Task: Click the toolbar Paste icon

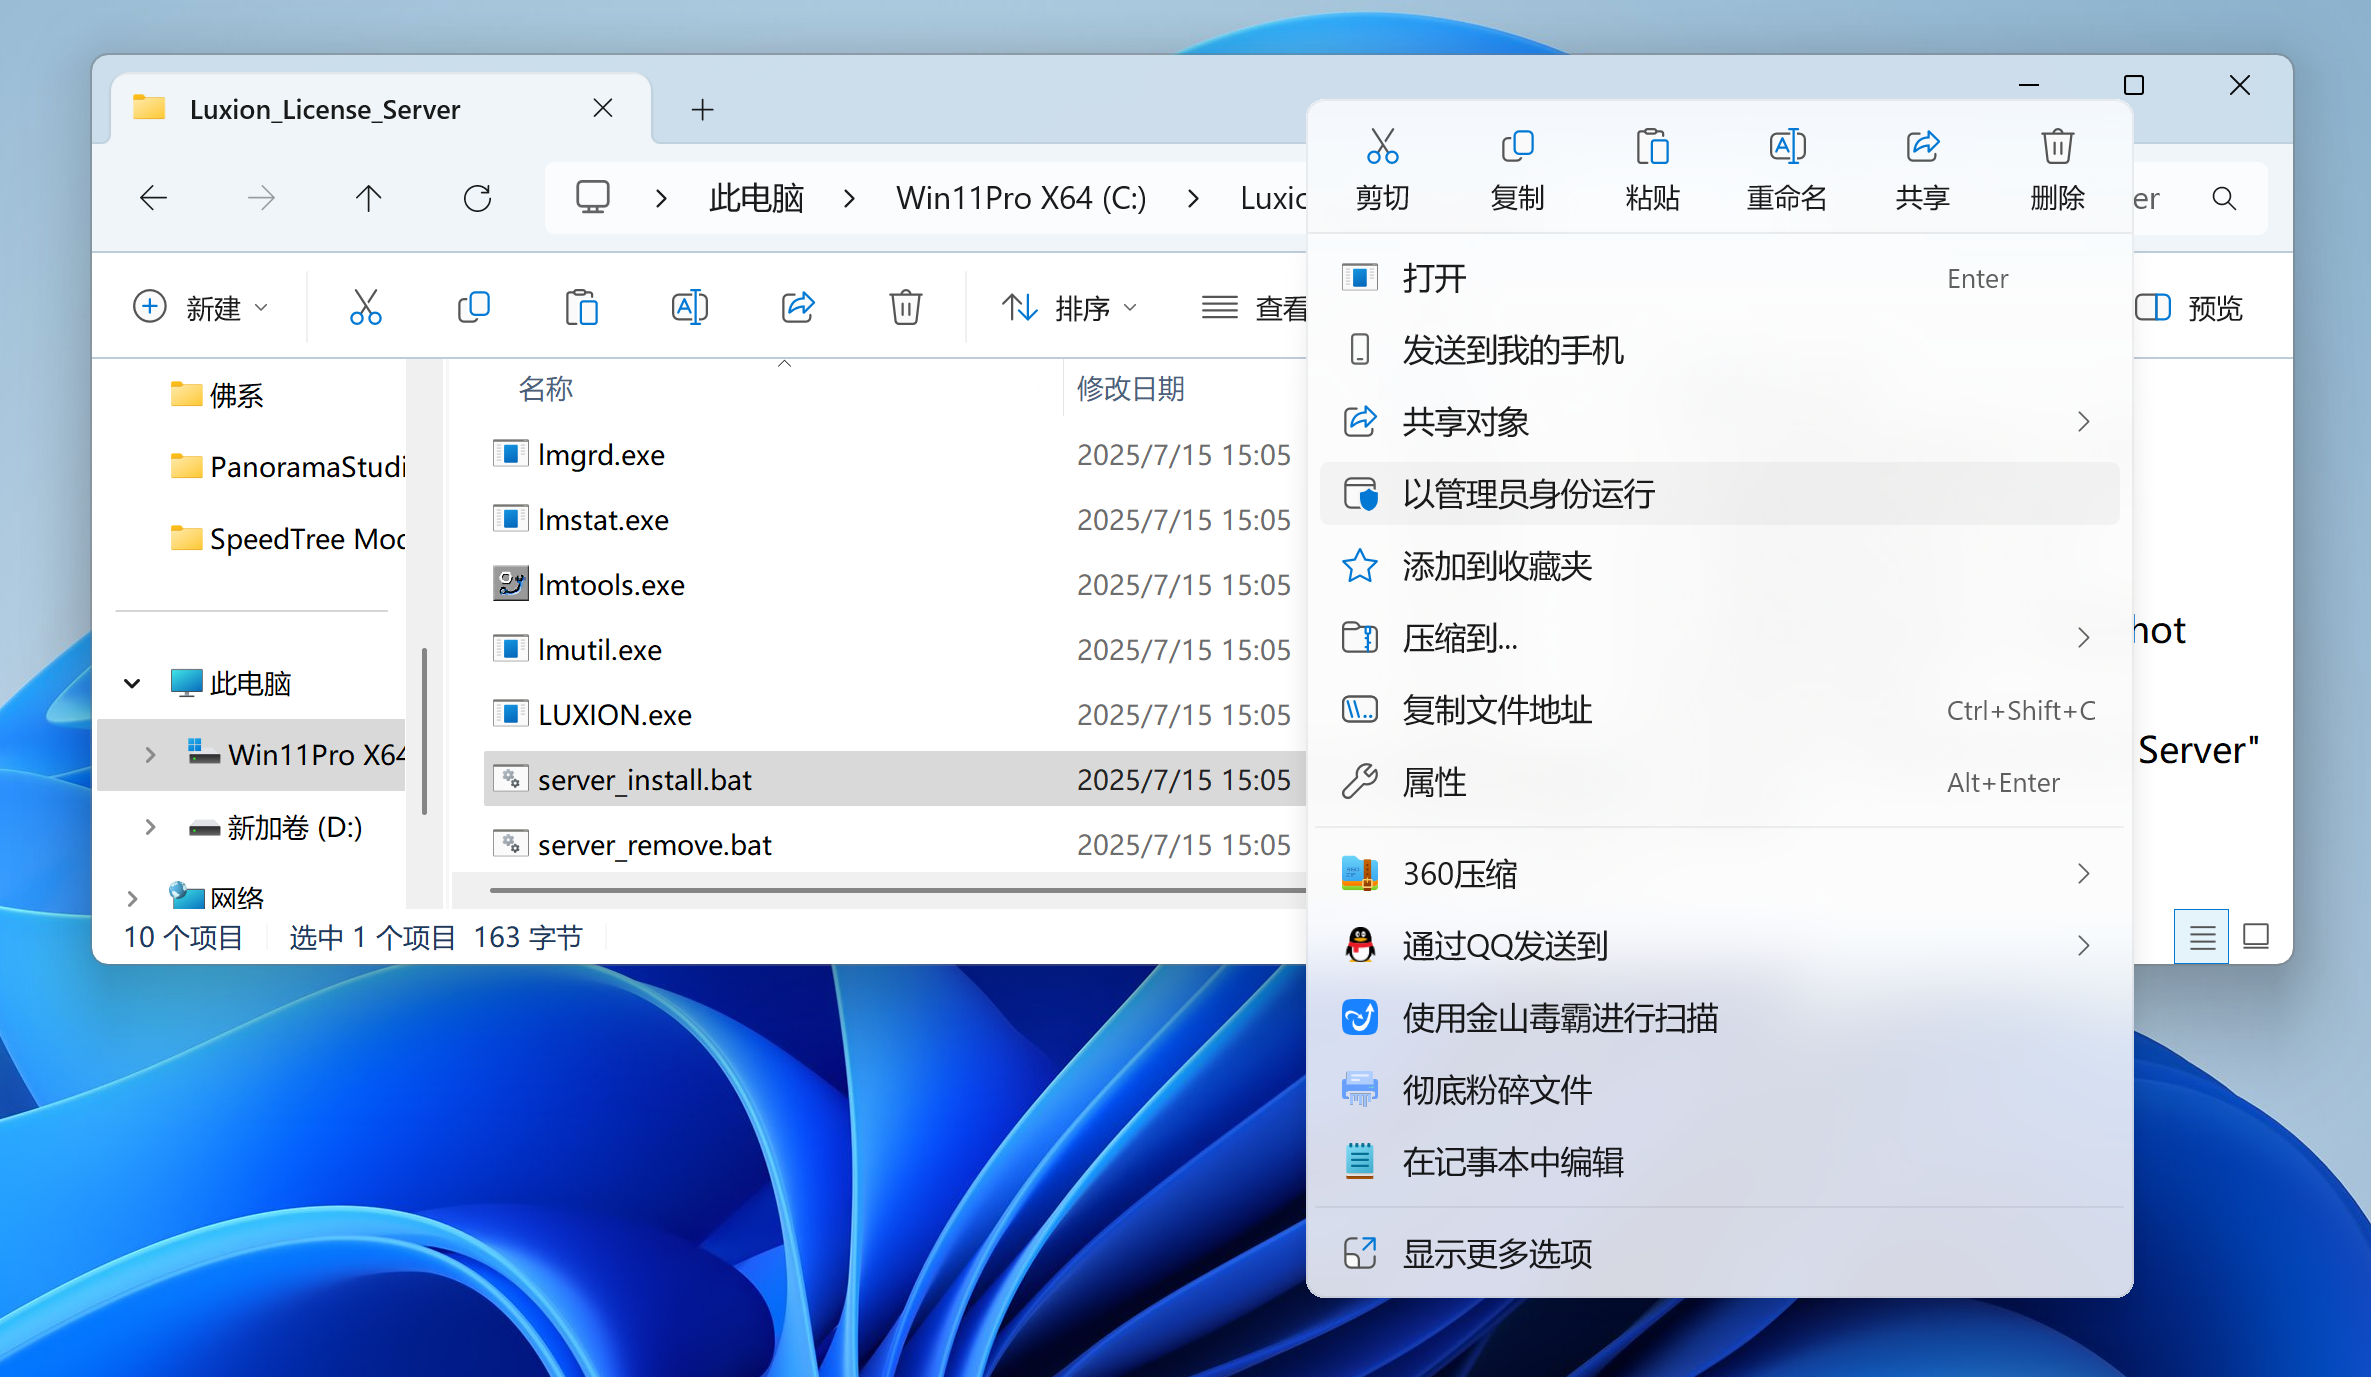Action: (x=581, y=307)
